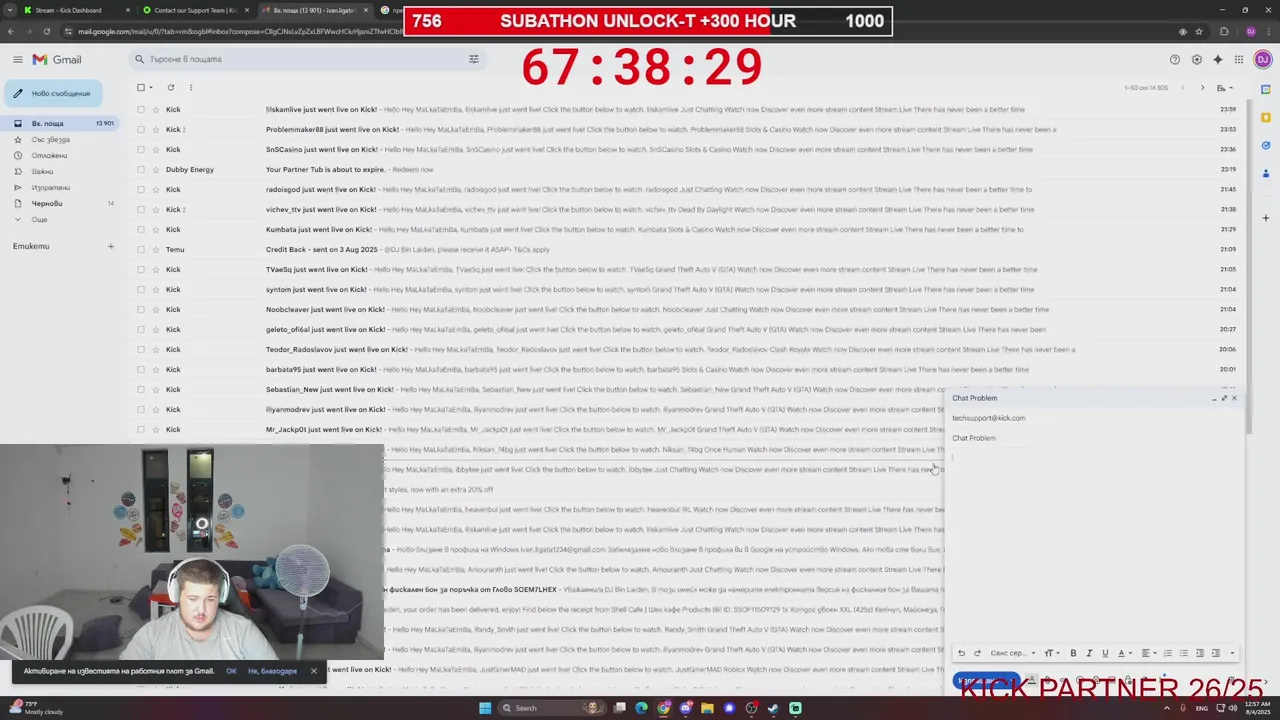Image resolution: width=1280 pixels, height=720 pixels.
Task: Tick checkbox for filskamlive Kick email
Action: 140,109
